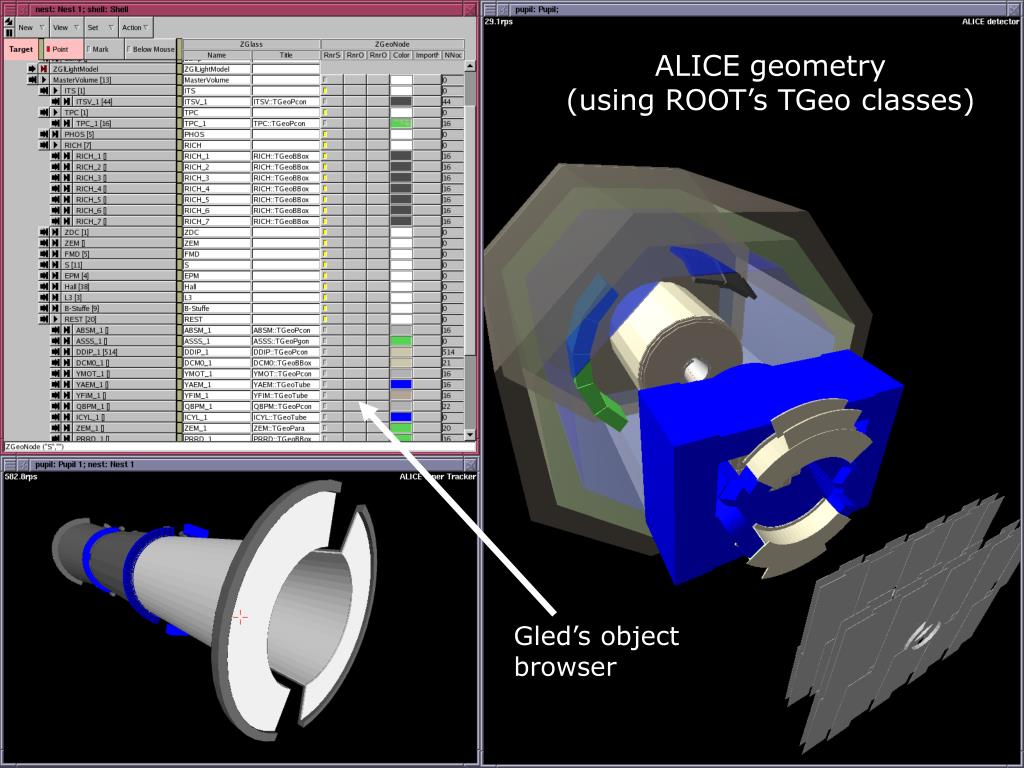1024x768 pixels.
Task: Open blue color swatch for YAEM_1
Action: 401,385
